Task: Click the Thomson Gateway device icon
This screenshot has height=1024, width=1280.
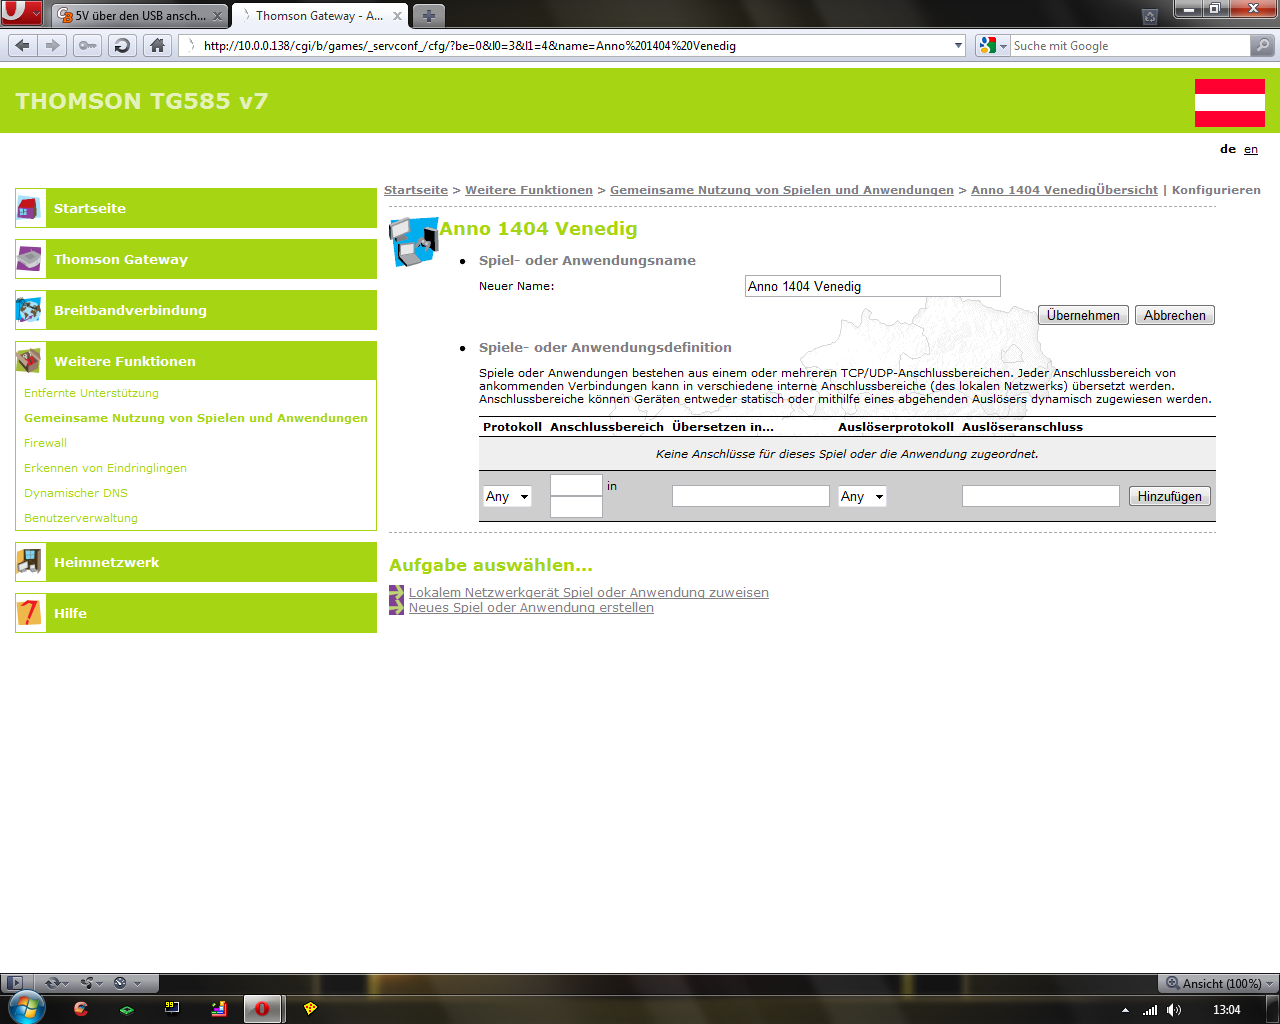Action: (x=29, y=259)
